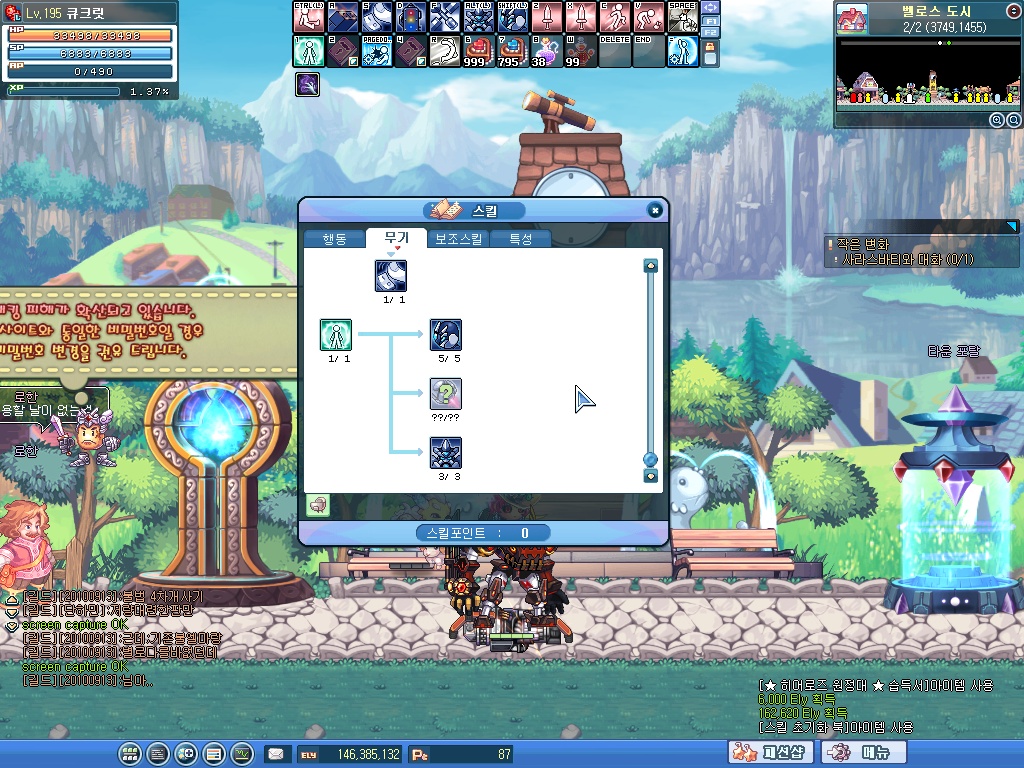Screen dimensions: 1024x768
Task: Use the blue heart potion with 795 count
Action: [513, 51]
